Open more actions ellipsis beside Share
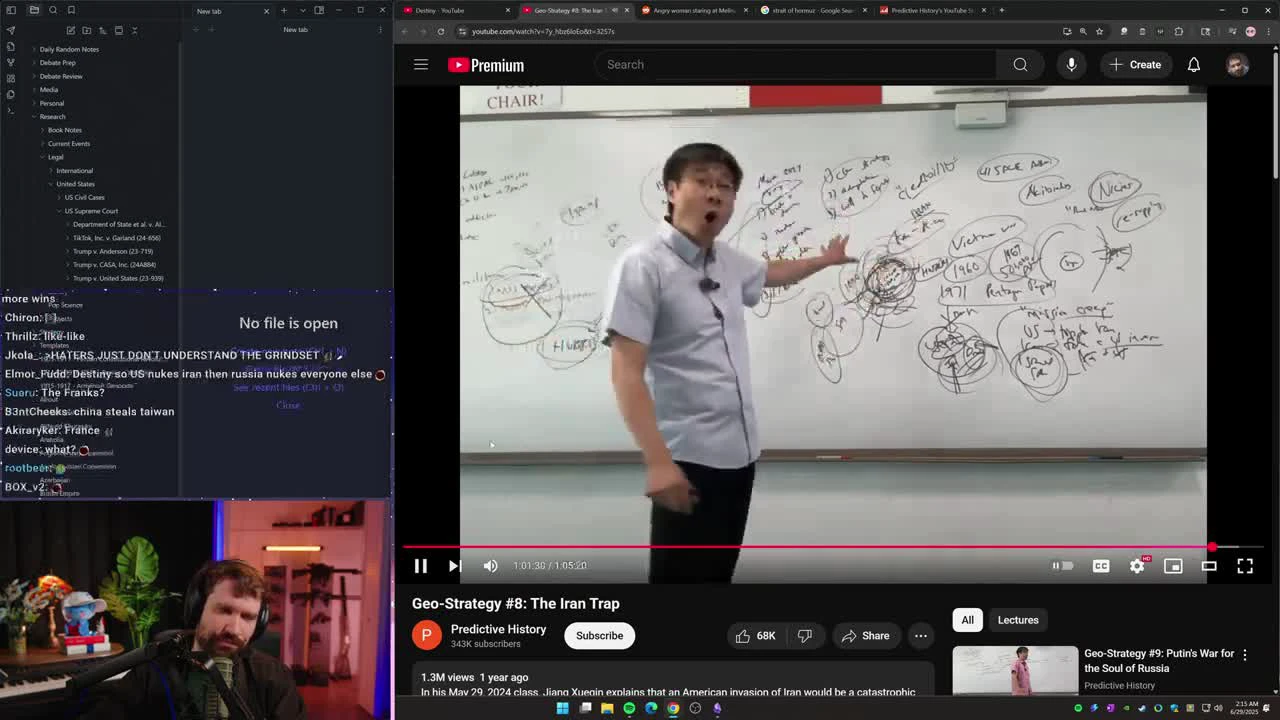The height and width of the screenshot is (720, 1280). tap(921, 636)
